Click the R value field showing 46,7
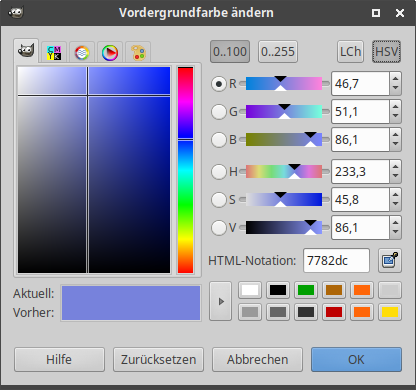The width and height of the screenshot is (416, 390). 360,84
